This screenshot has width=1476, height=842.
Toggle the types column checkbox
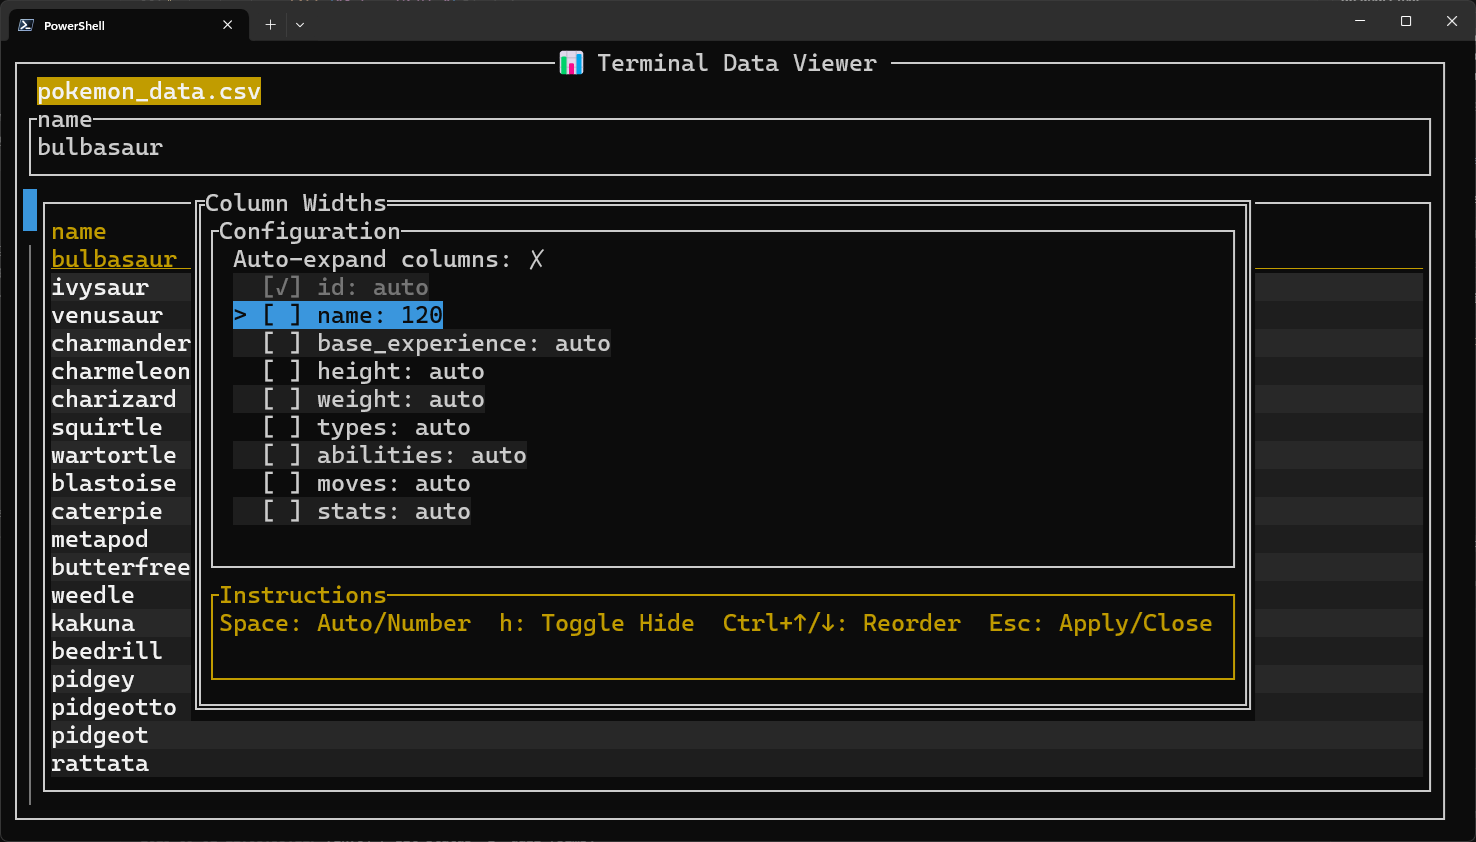282,428
